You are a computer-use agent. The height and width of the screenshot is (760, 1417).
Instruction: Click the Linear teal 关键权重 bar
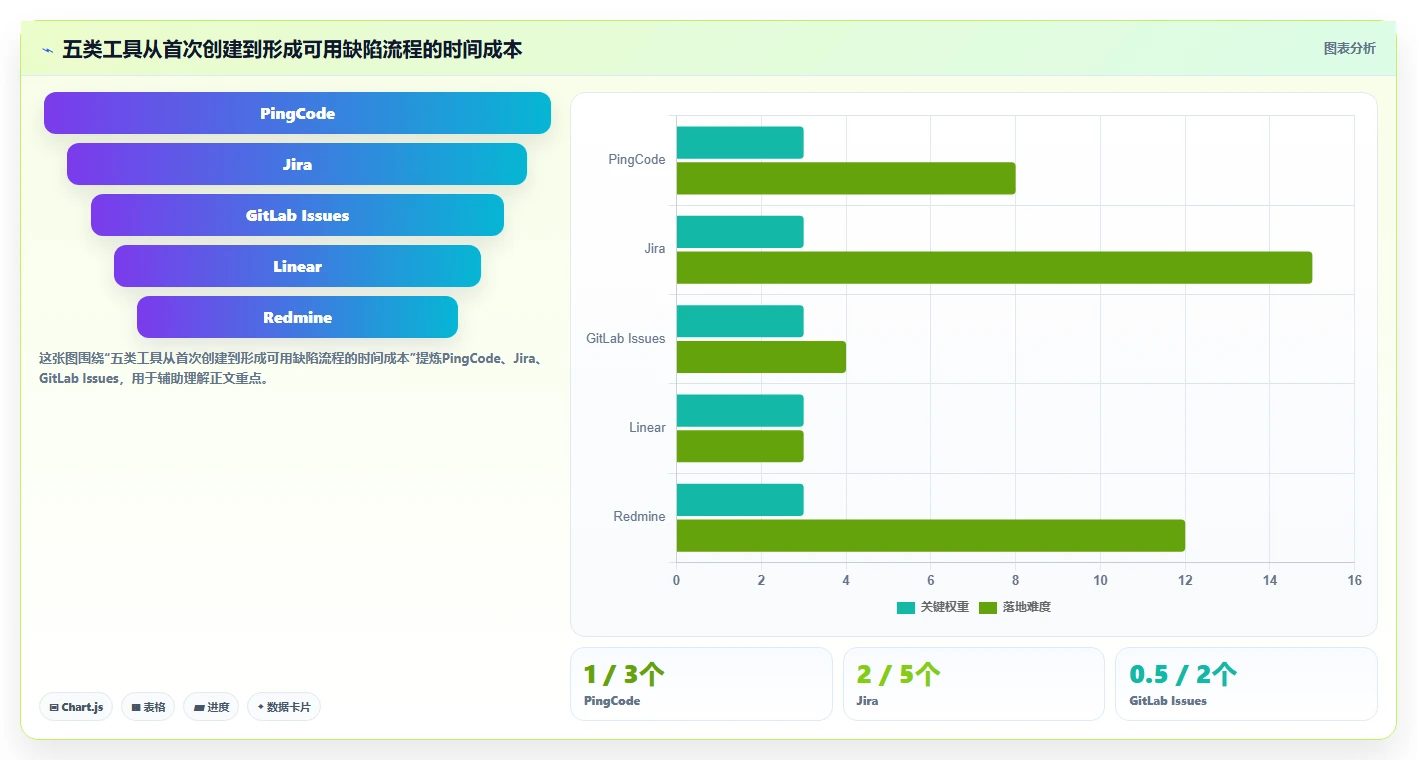coord(740,410)
